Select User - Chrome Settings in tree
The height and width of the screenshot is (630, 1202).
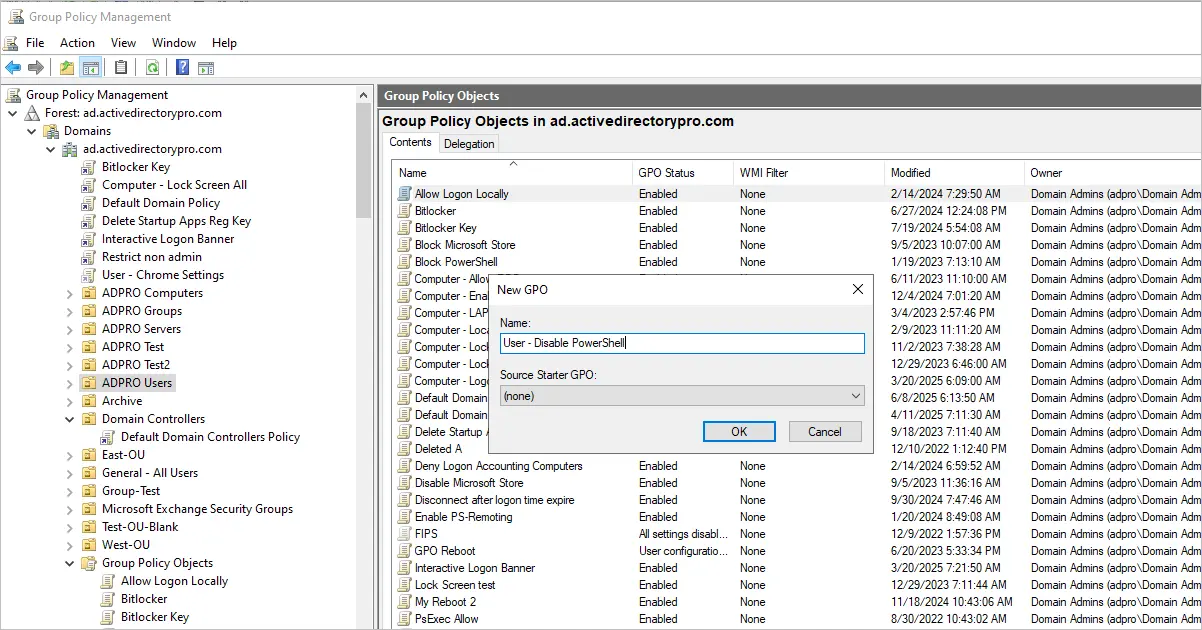163,275
